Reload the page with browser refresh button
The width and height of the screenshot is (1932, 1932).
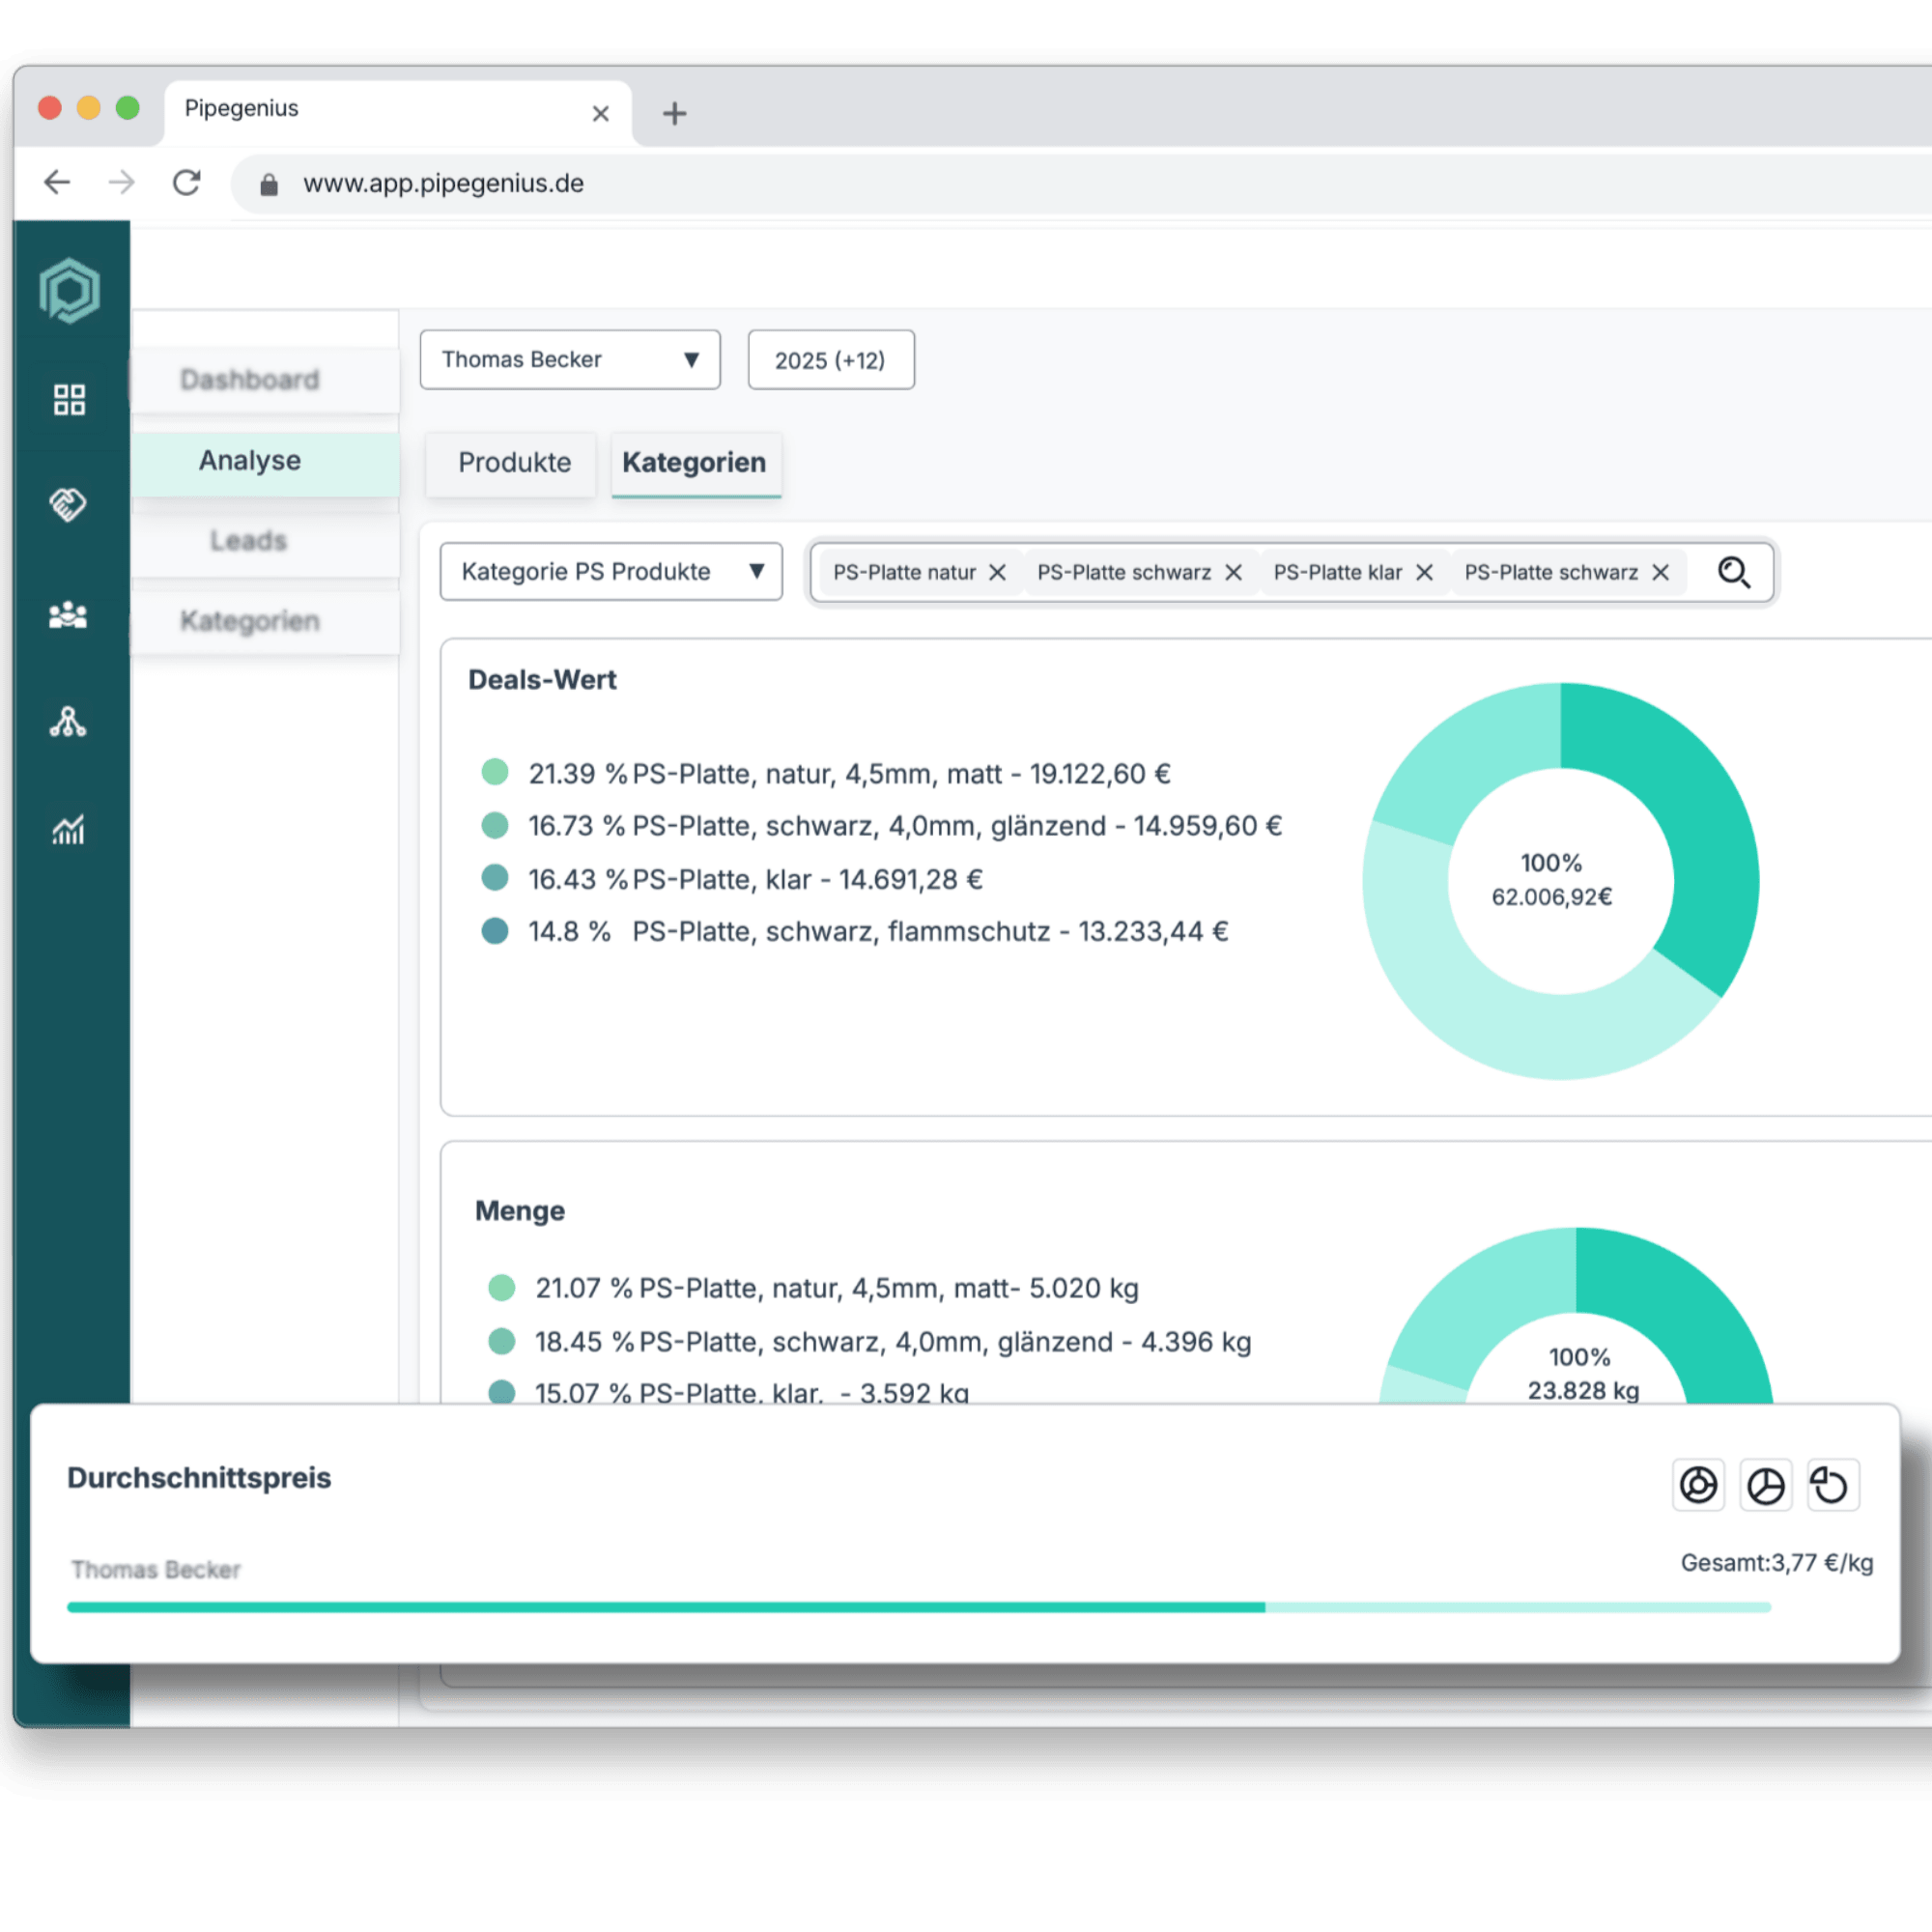click(187, 183)
